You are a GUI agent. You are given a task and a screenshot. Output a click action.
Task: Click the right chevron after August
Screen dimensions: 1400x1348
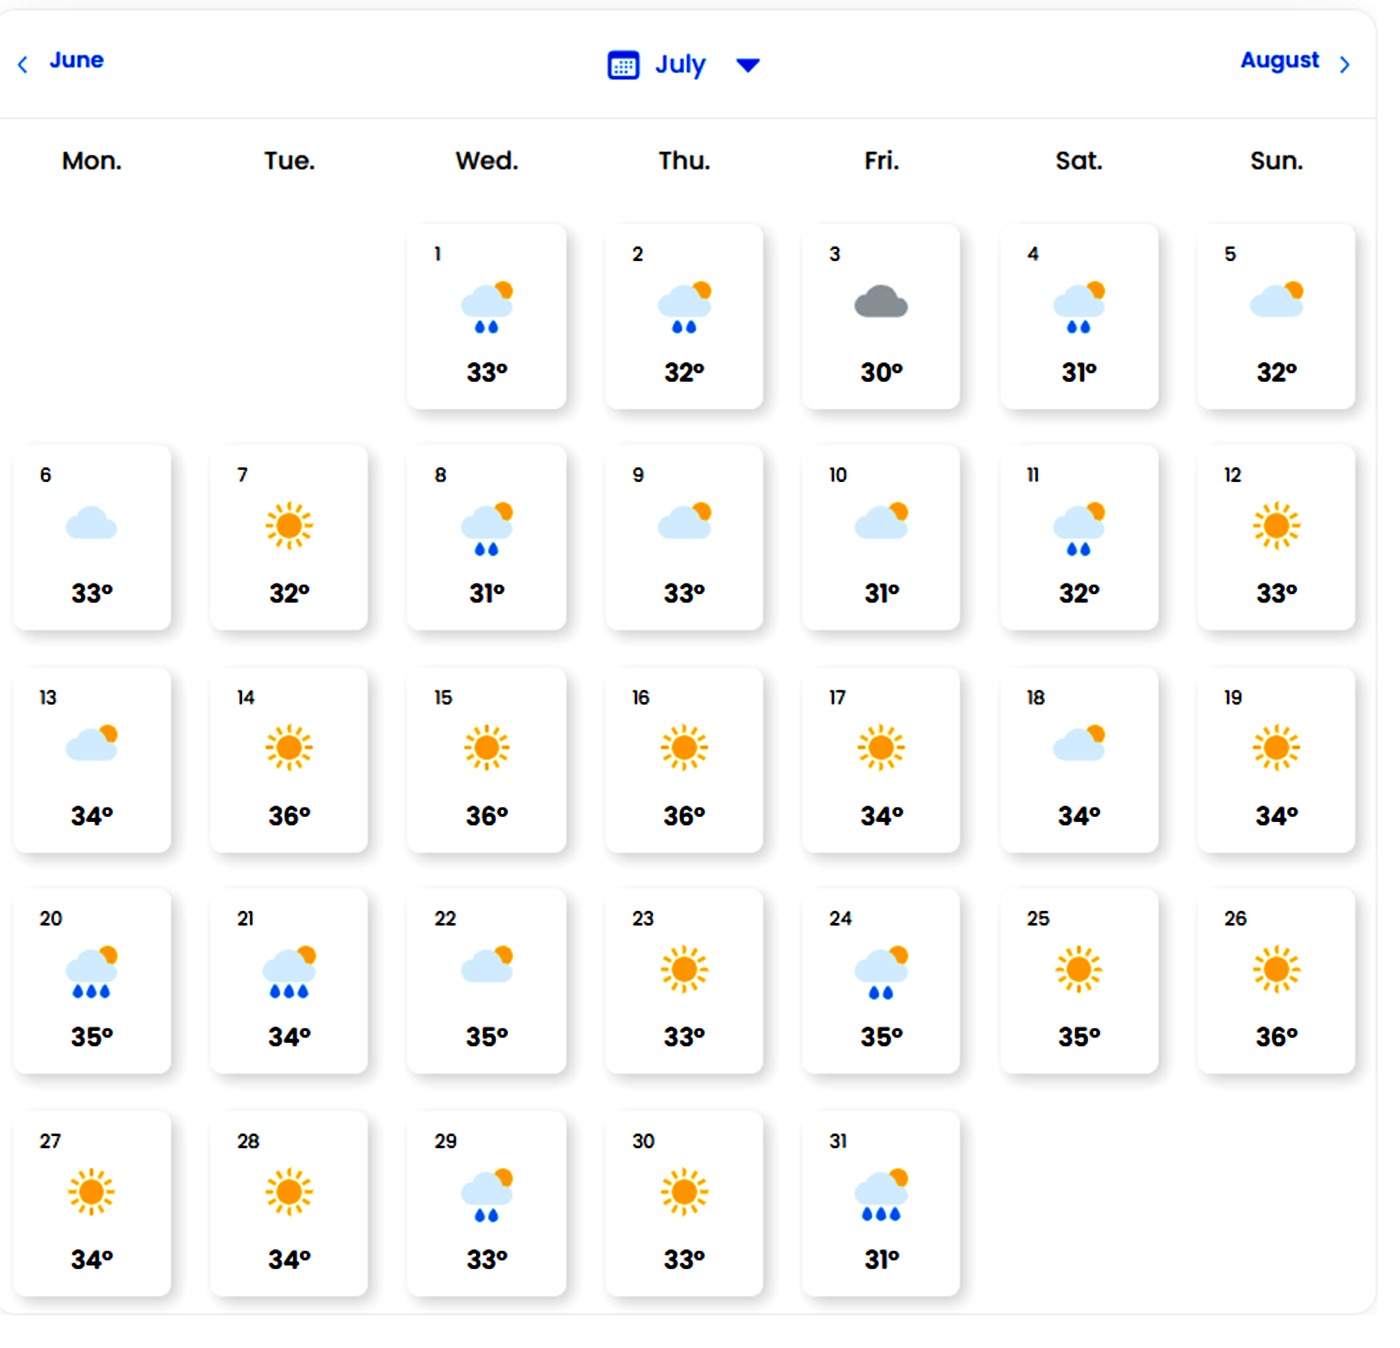[1345, 65]
